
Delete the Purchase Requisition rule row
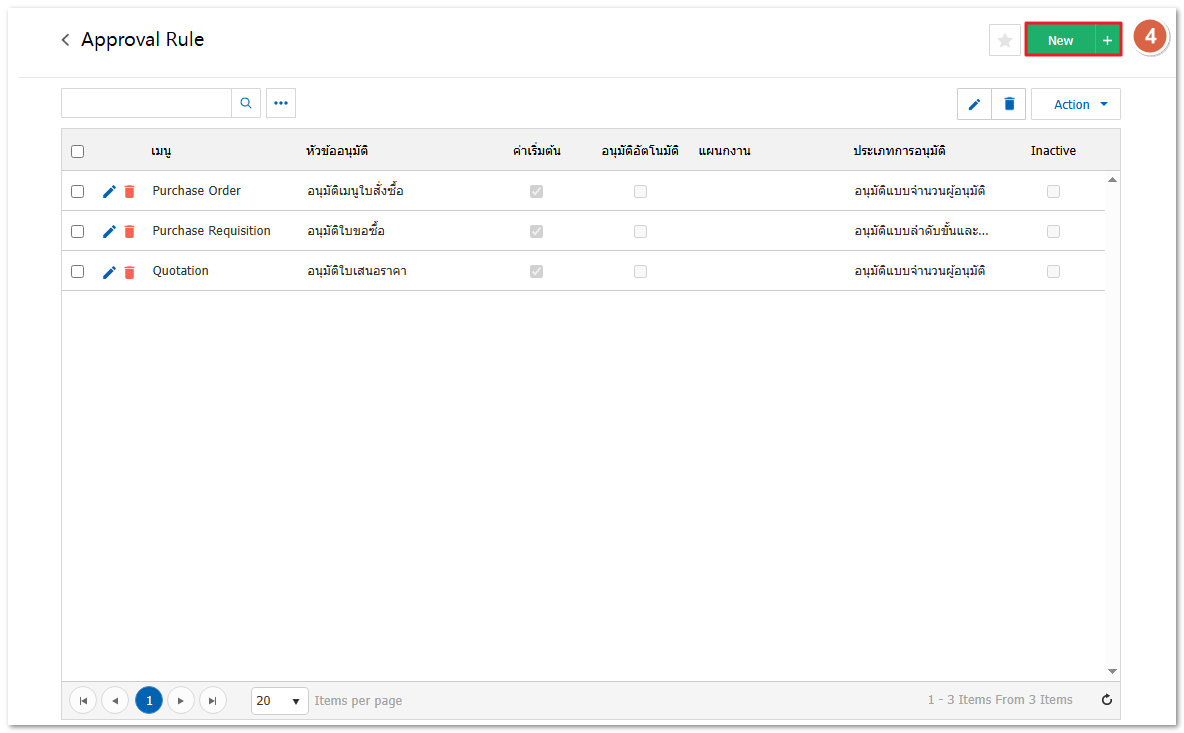[x=129, y=232]
